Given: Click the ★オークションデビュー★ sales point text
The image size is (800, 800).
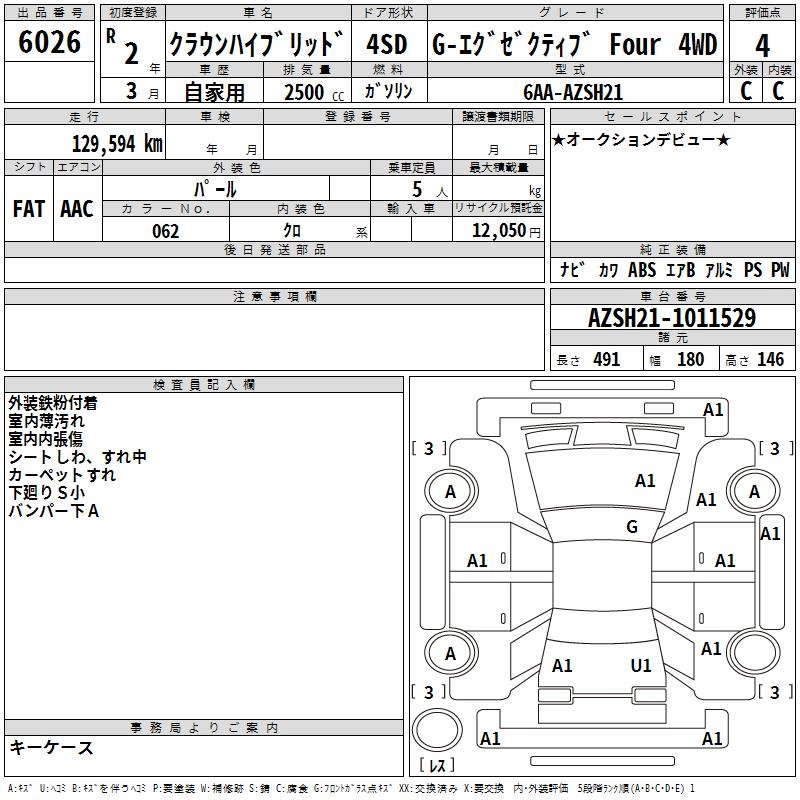Looking at the screenshot, I should [640, 140].
